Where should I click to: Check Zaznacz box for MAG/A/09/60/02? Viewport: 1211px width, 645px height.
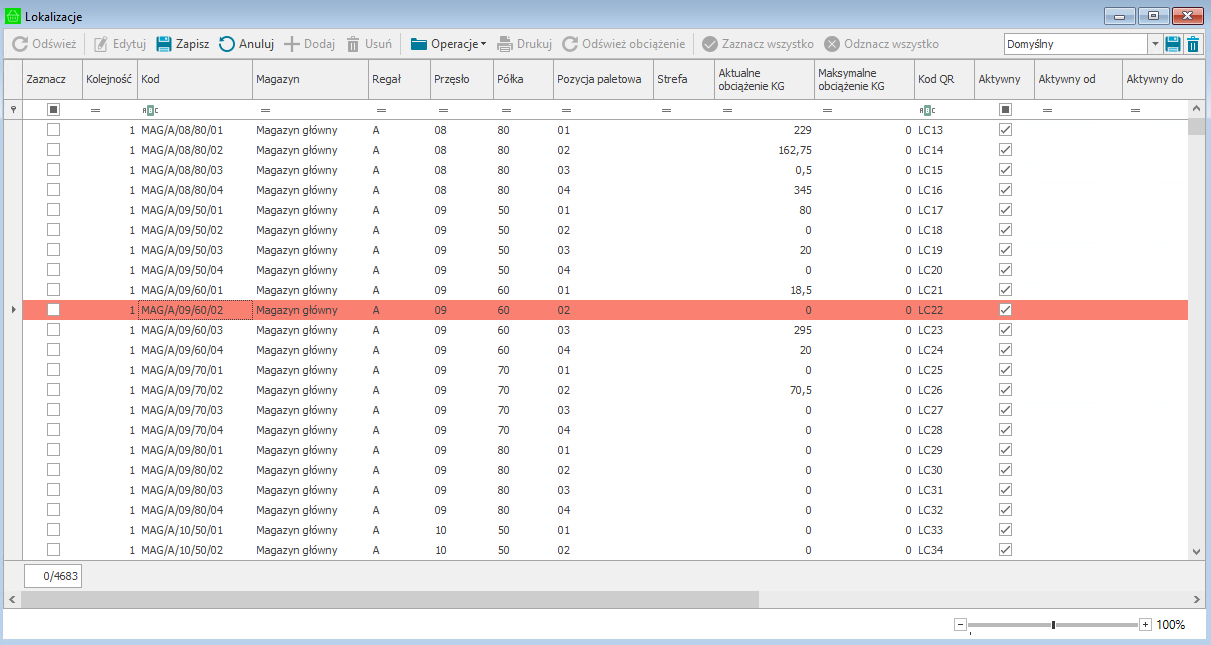(x=53, y=310)
